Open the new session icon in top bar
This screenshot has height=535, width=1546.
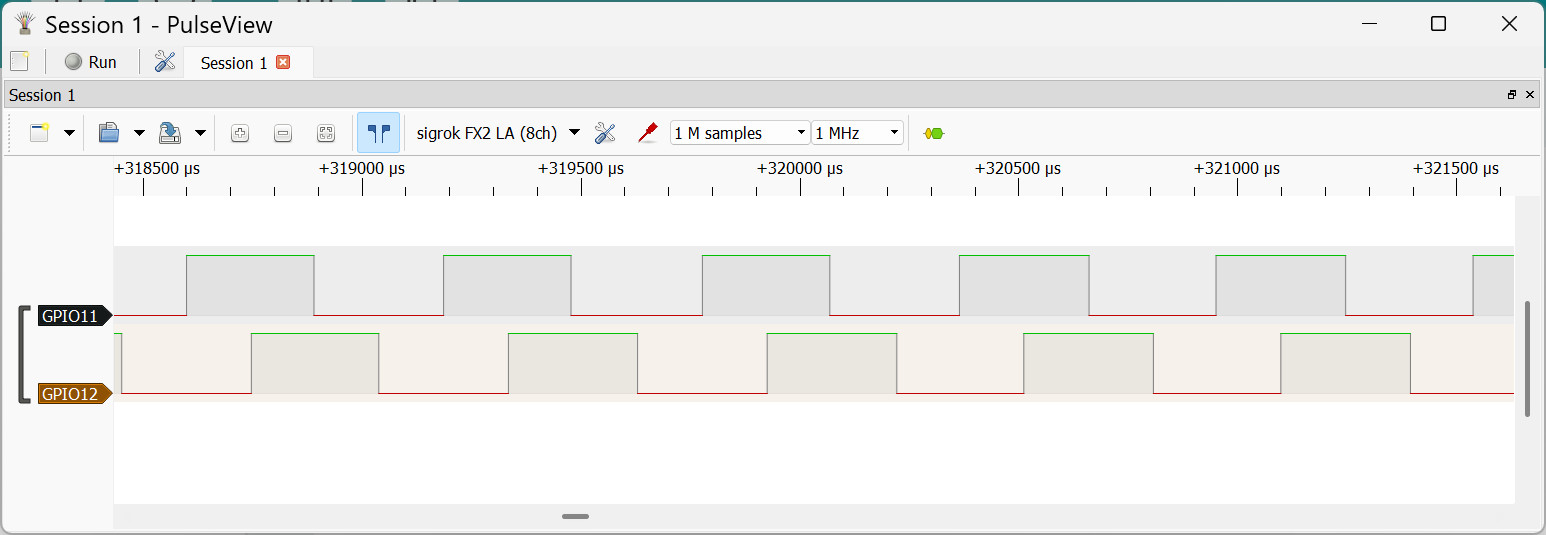pyautogui.click(x=19, y=62)
